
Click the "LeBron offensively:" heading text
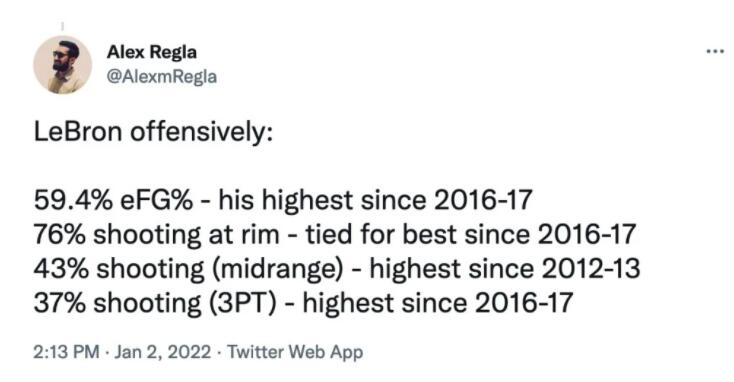153,132
